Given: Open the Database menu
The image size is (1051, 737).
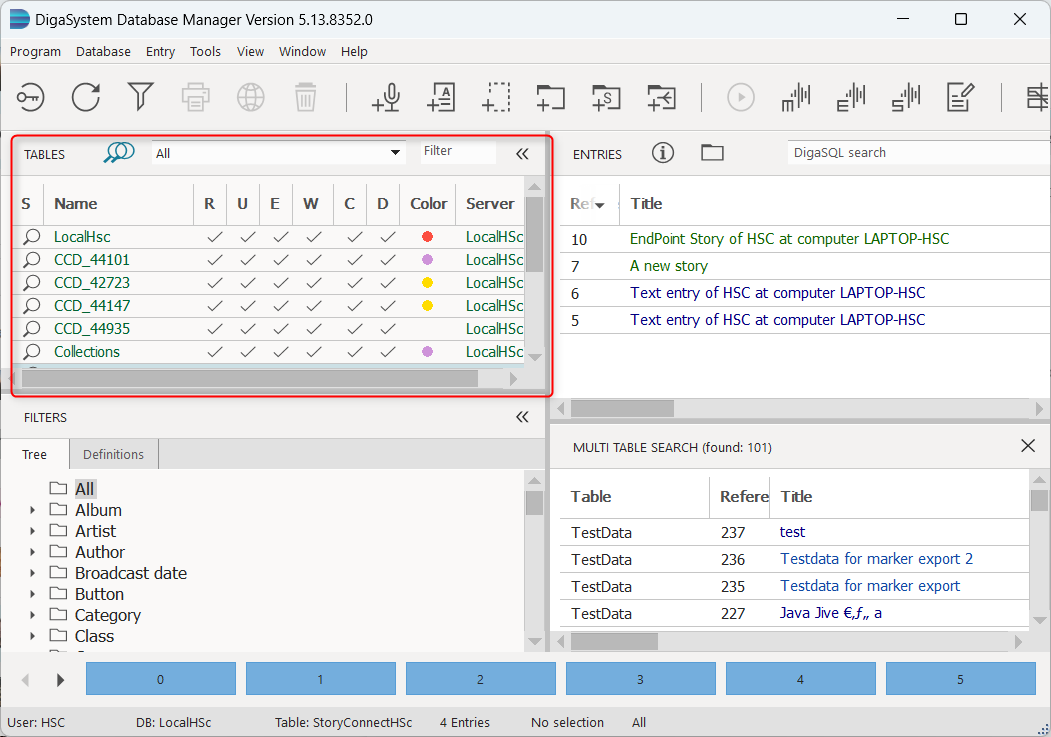Looking at the screenshot, I should coord(103,51).
